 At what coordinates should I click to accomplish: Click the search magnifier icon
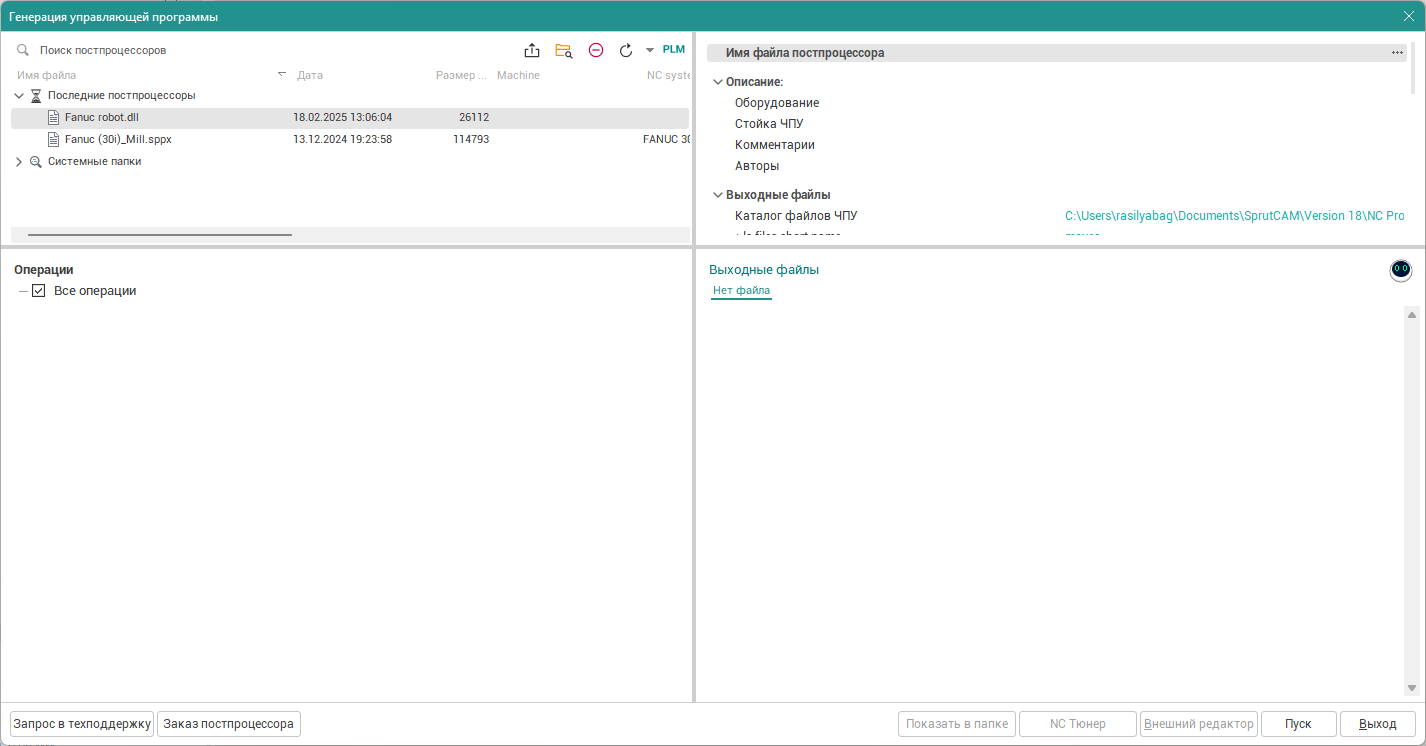pyautogui.click(x=23, y=50)
